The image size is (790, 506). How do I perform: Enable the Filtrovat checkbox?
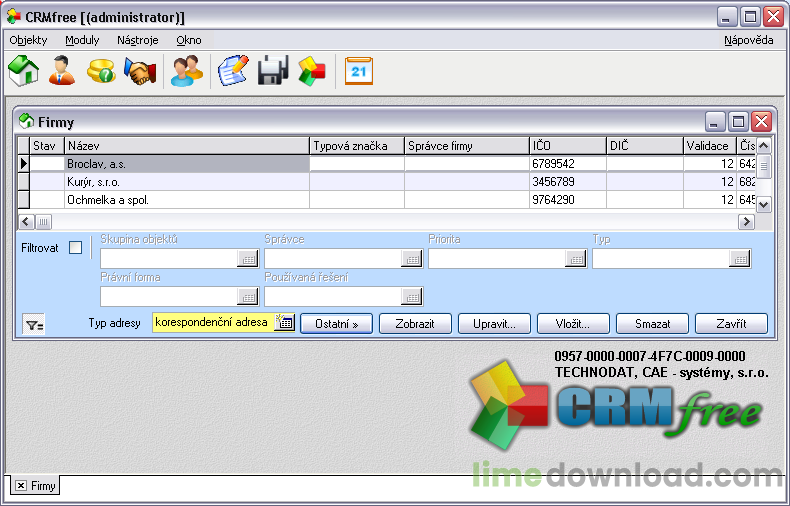click(76, 247)
